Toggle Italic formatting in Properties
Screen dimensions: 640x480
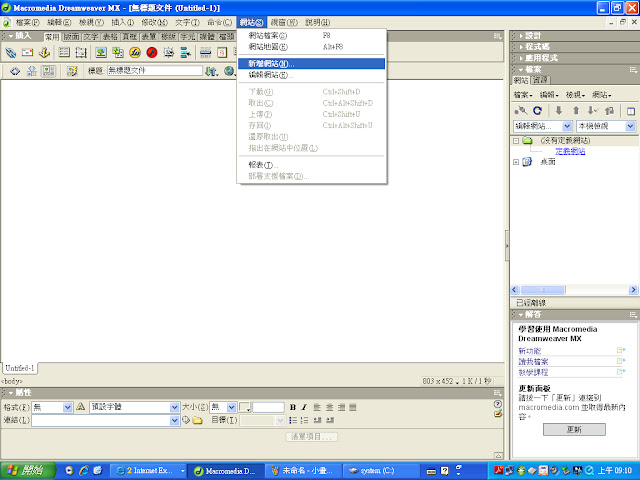click(x=304, y=407)
